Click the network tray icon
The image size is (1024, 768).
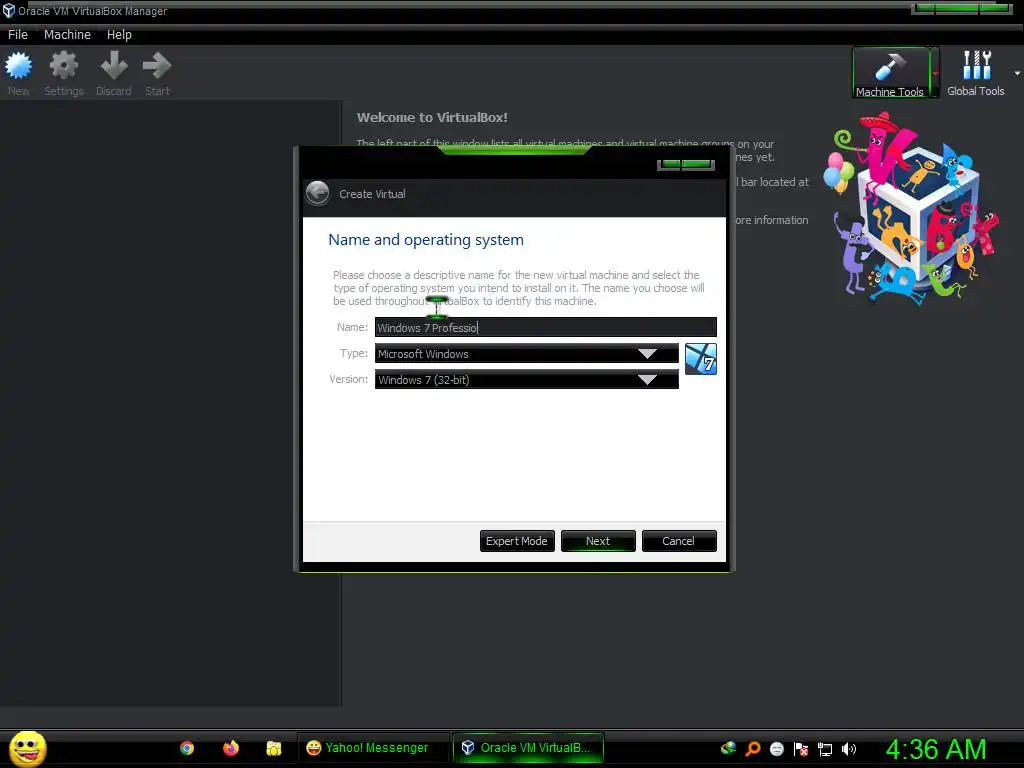825,749
